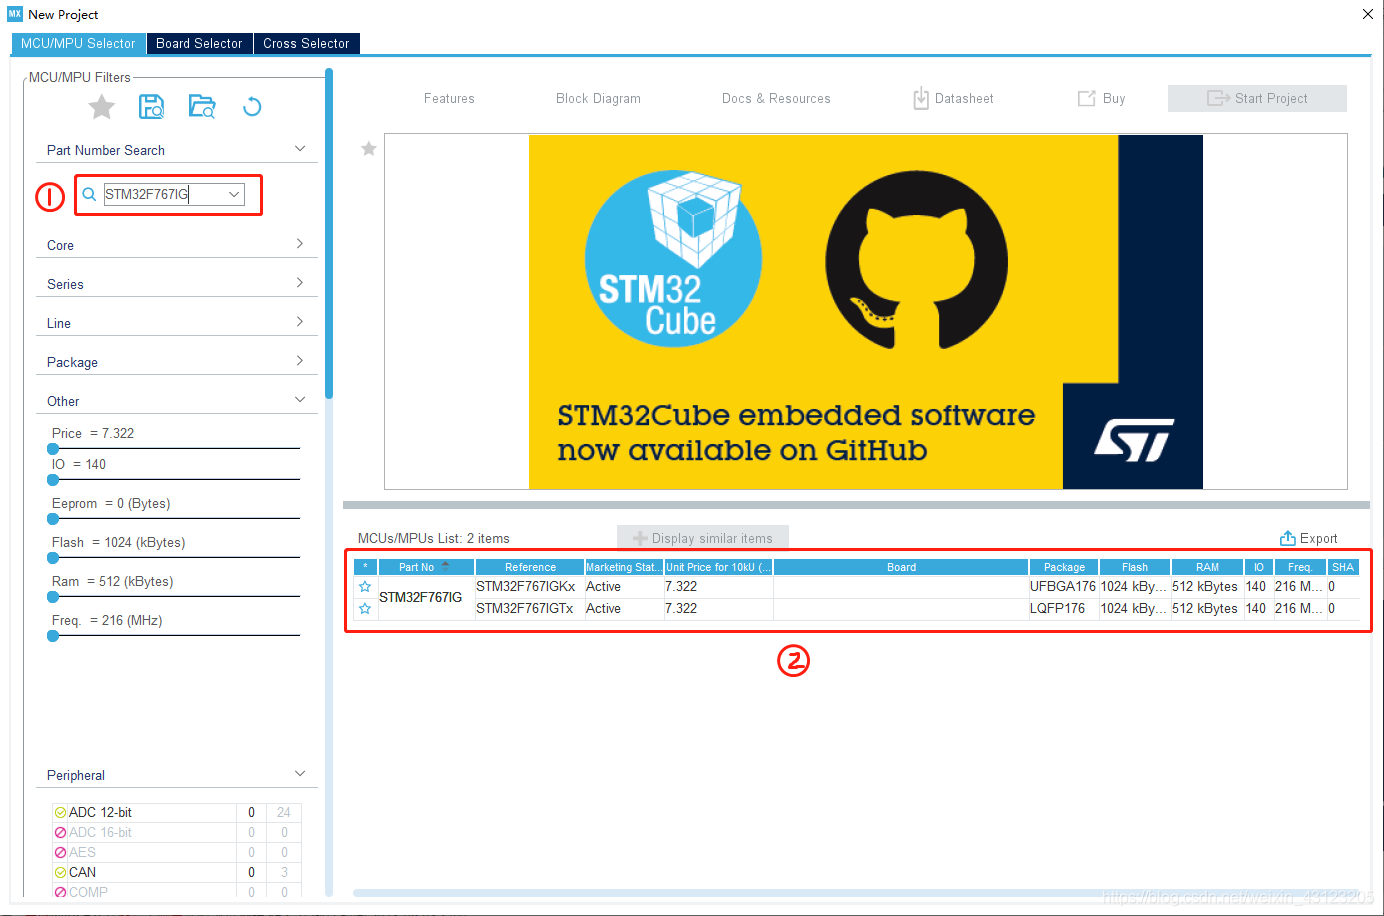This screenshot has height=916, width=1384.
Task: Open the Block Diagram tab
Action: (598, 98)
